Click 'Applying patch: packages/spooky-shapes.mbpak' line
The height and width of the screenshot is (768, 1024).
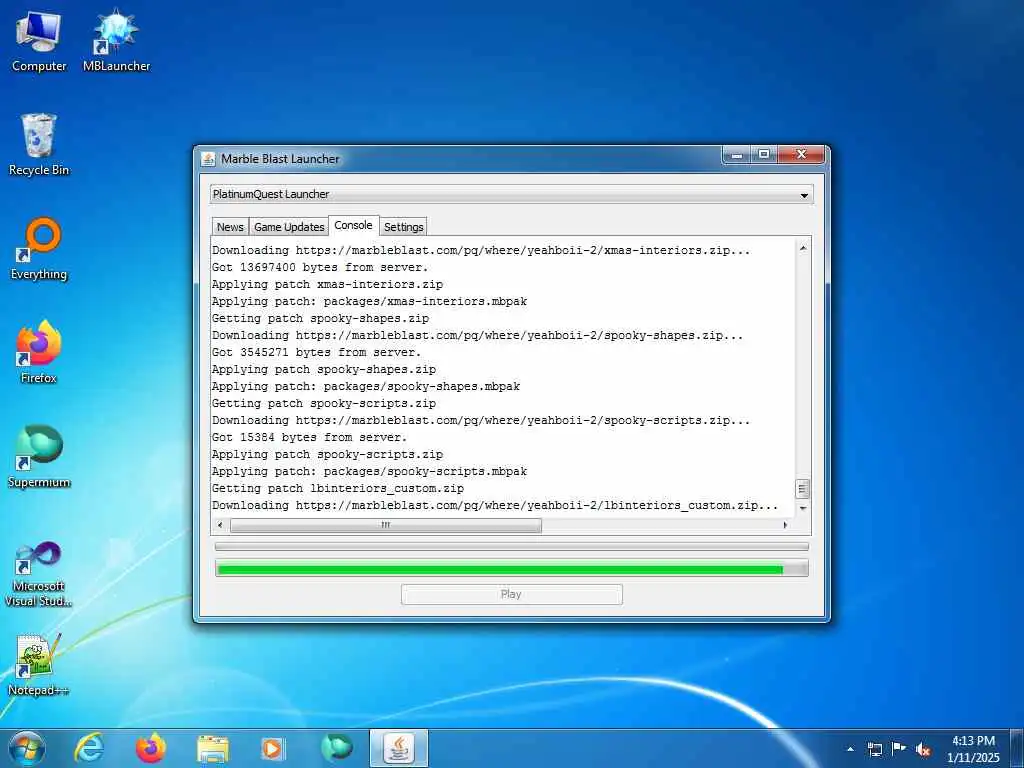coord(366,386)
